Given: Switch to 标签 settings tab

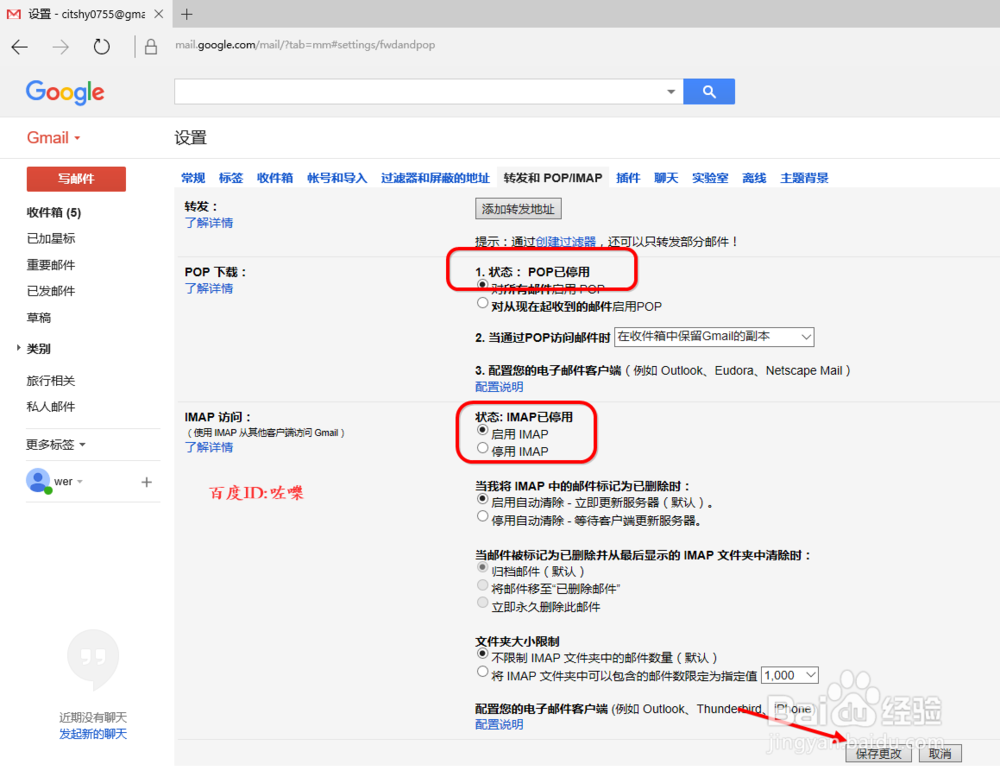Looking at the screenshot, I should [x=231, y=178].
